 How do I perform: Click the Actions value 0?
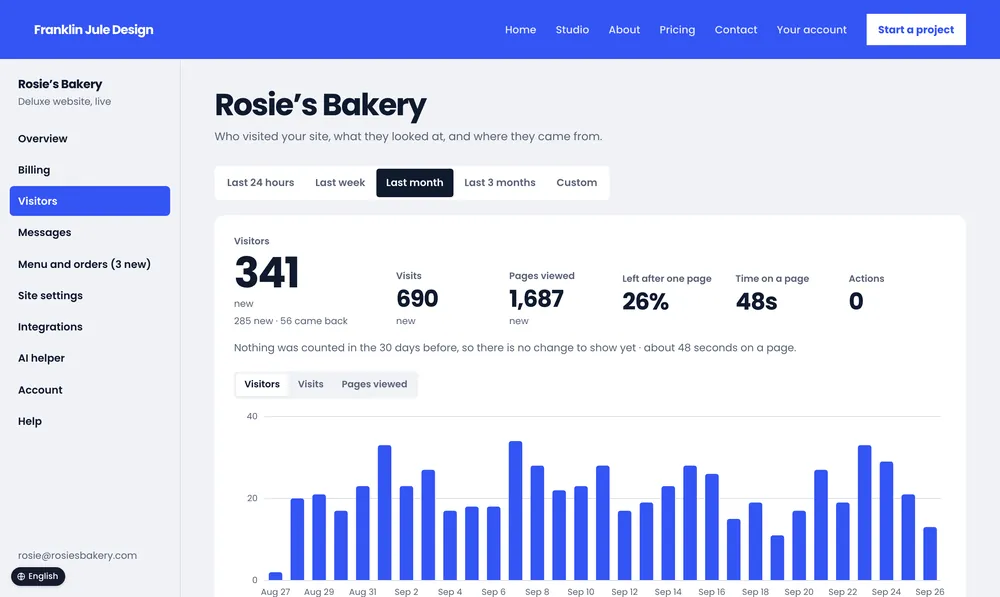point(856,301)
